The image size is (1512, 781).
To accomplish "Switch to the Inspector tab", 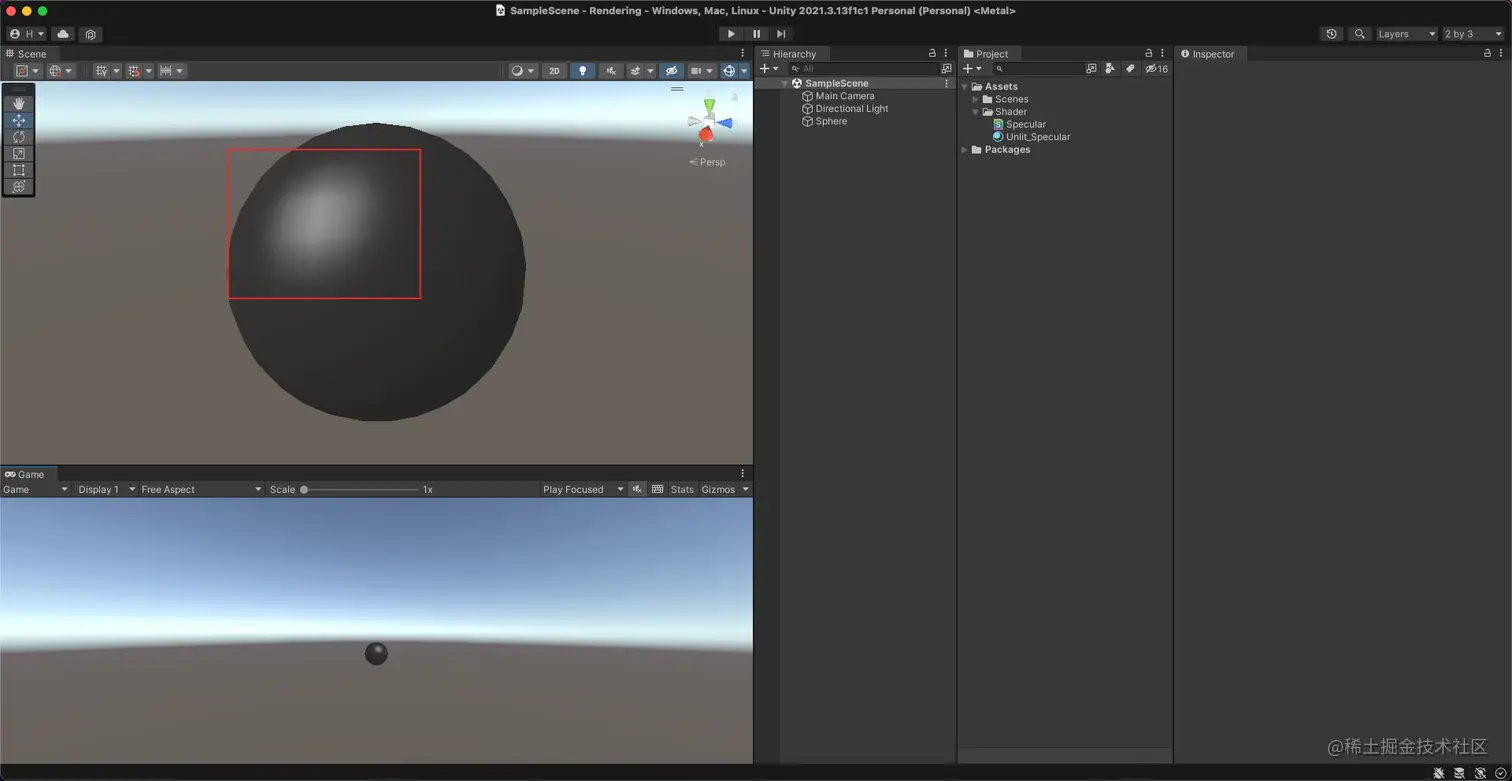I will click(x=1212, y=54).
